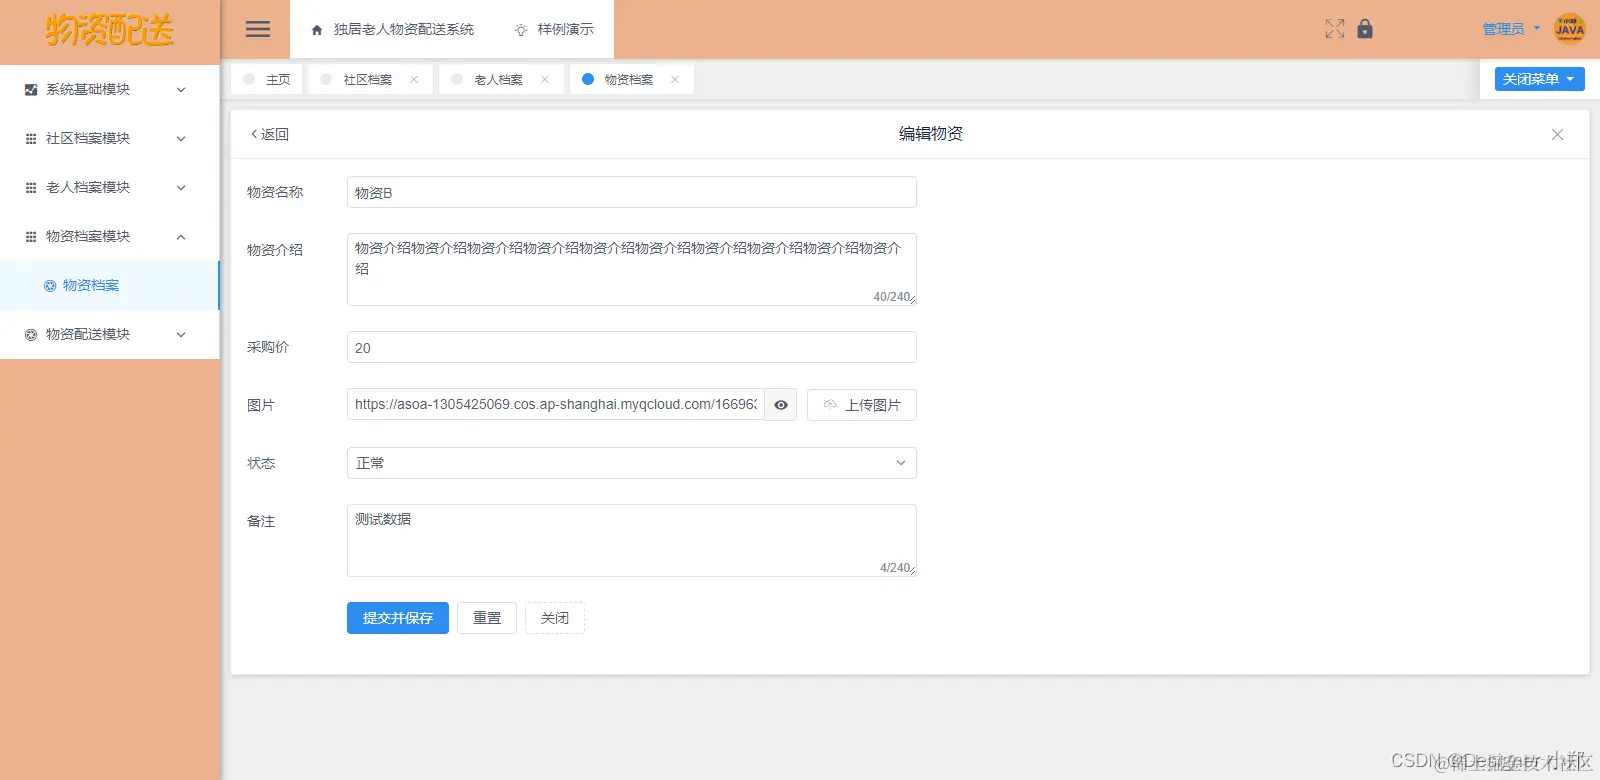Click the lock screen icon
Screen dimensions: 1600x780
1365,29
